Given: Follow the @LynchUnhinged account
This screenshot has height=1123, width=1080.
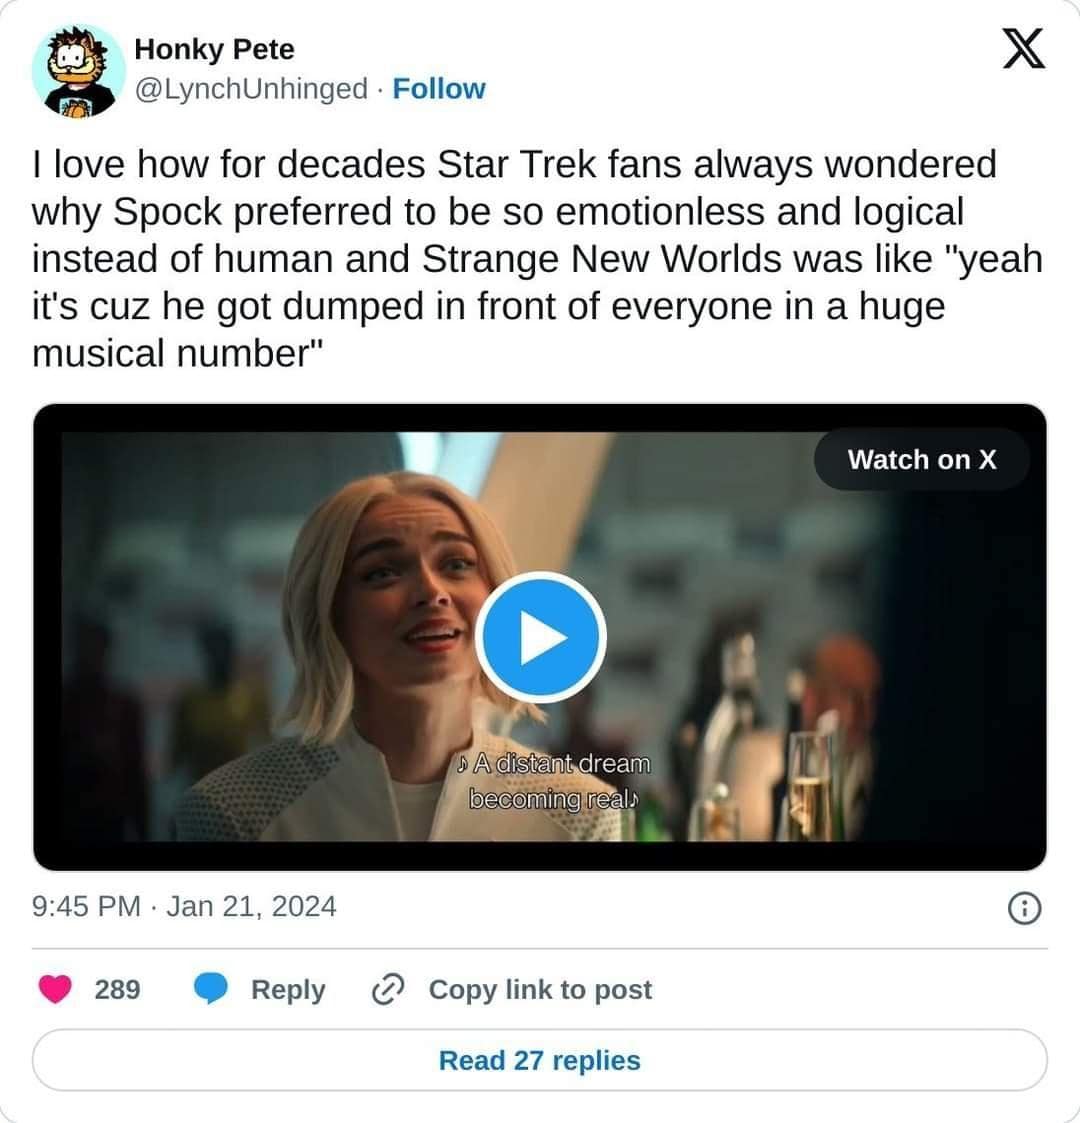Looking at the screenshot, I should tap(439, 89).
